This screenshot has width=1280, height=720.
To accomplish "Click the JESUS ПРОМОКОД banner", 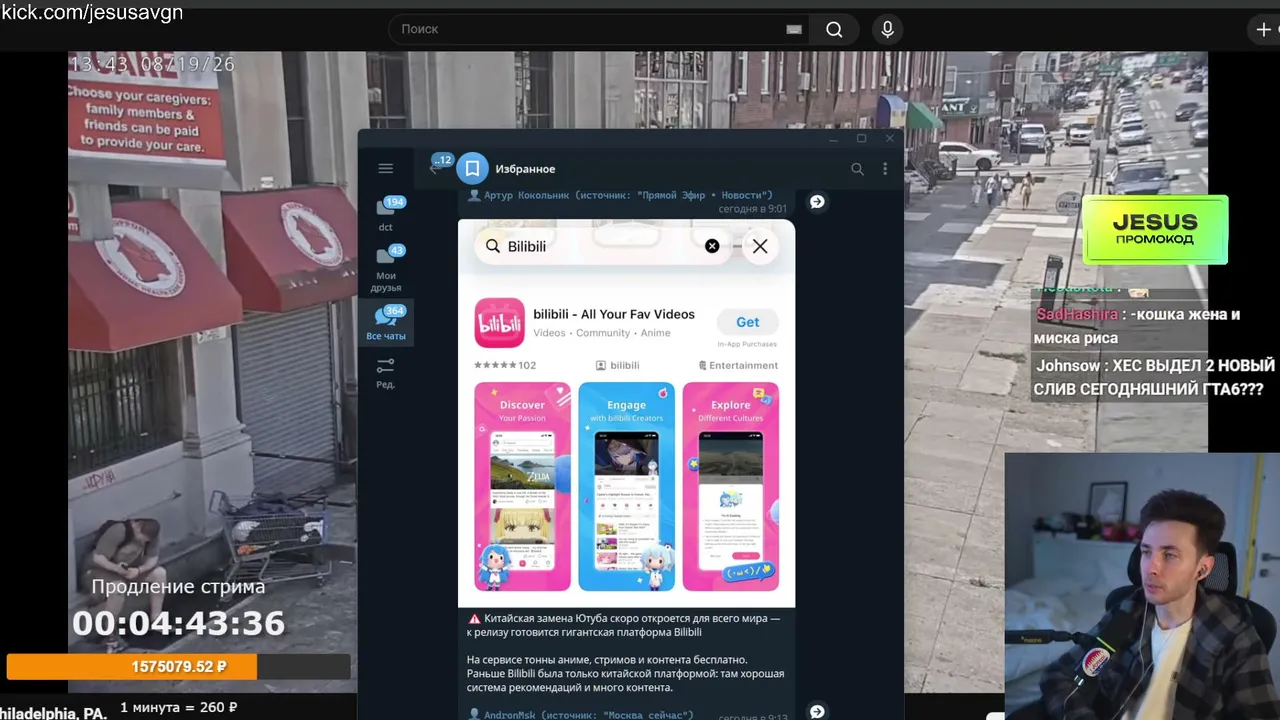I will [x=1155, y=230].
